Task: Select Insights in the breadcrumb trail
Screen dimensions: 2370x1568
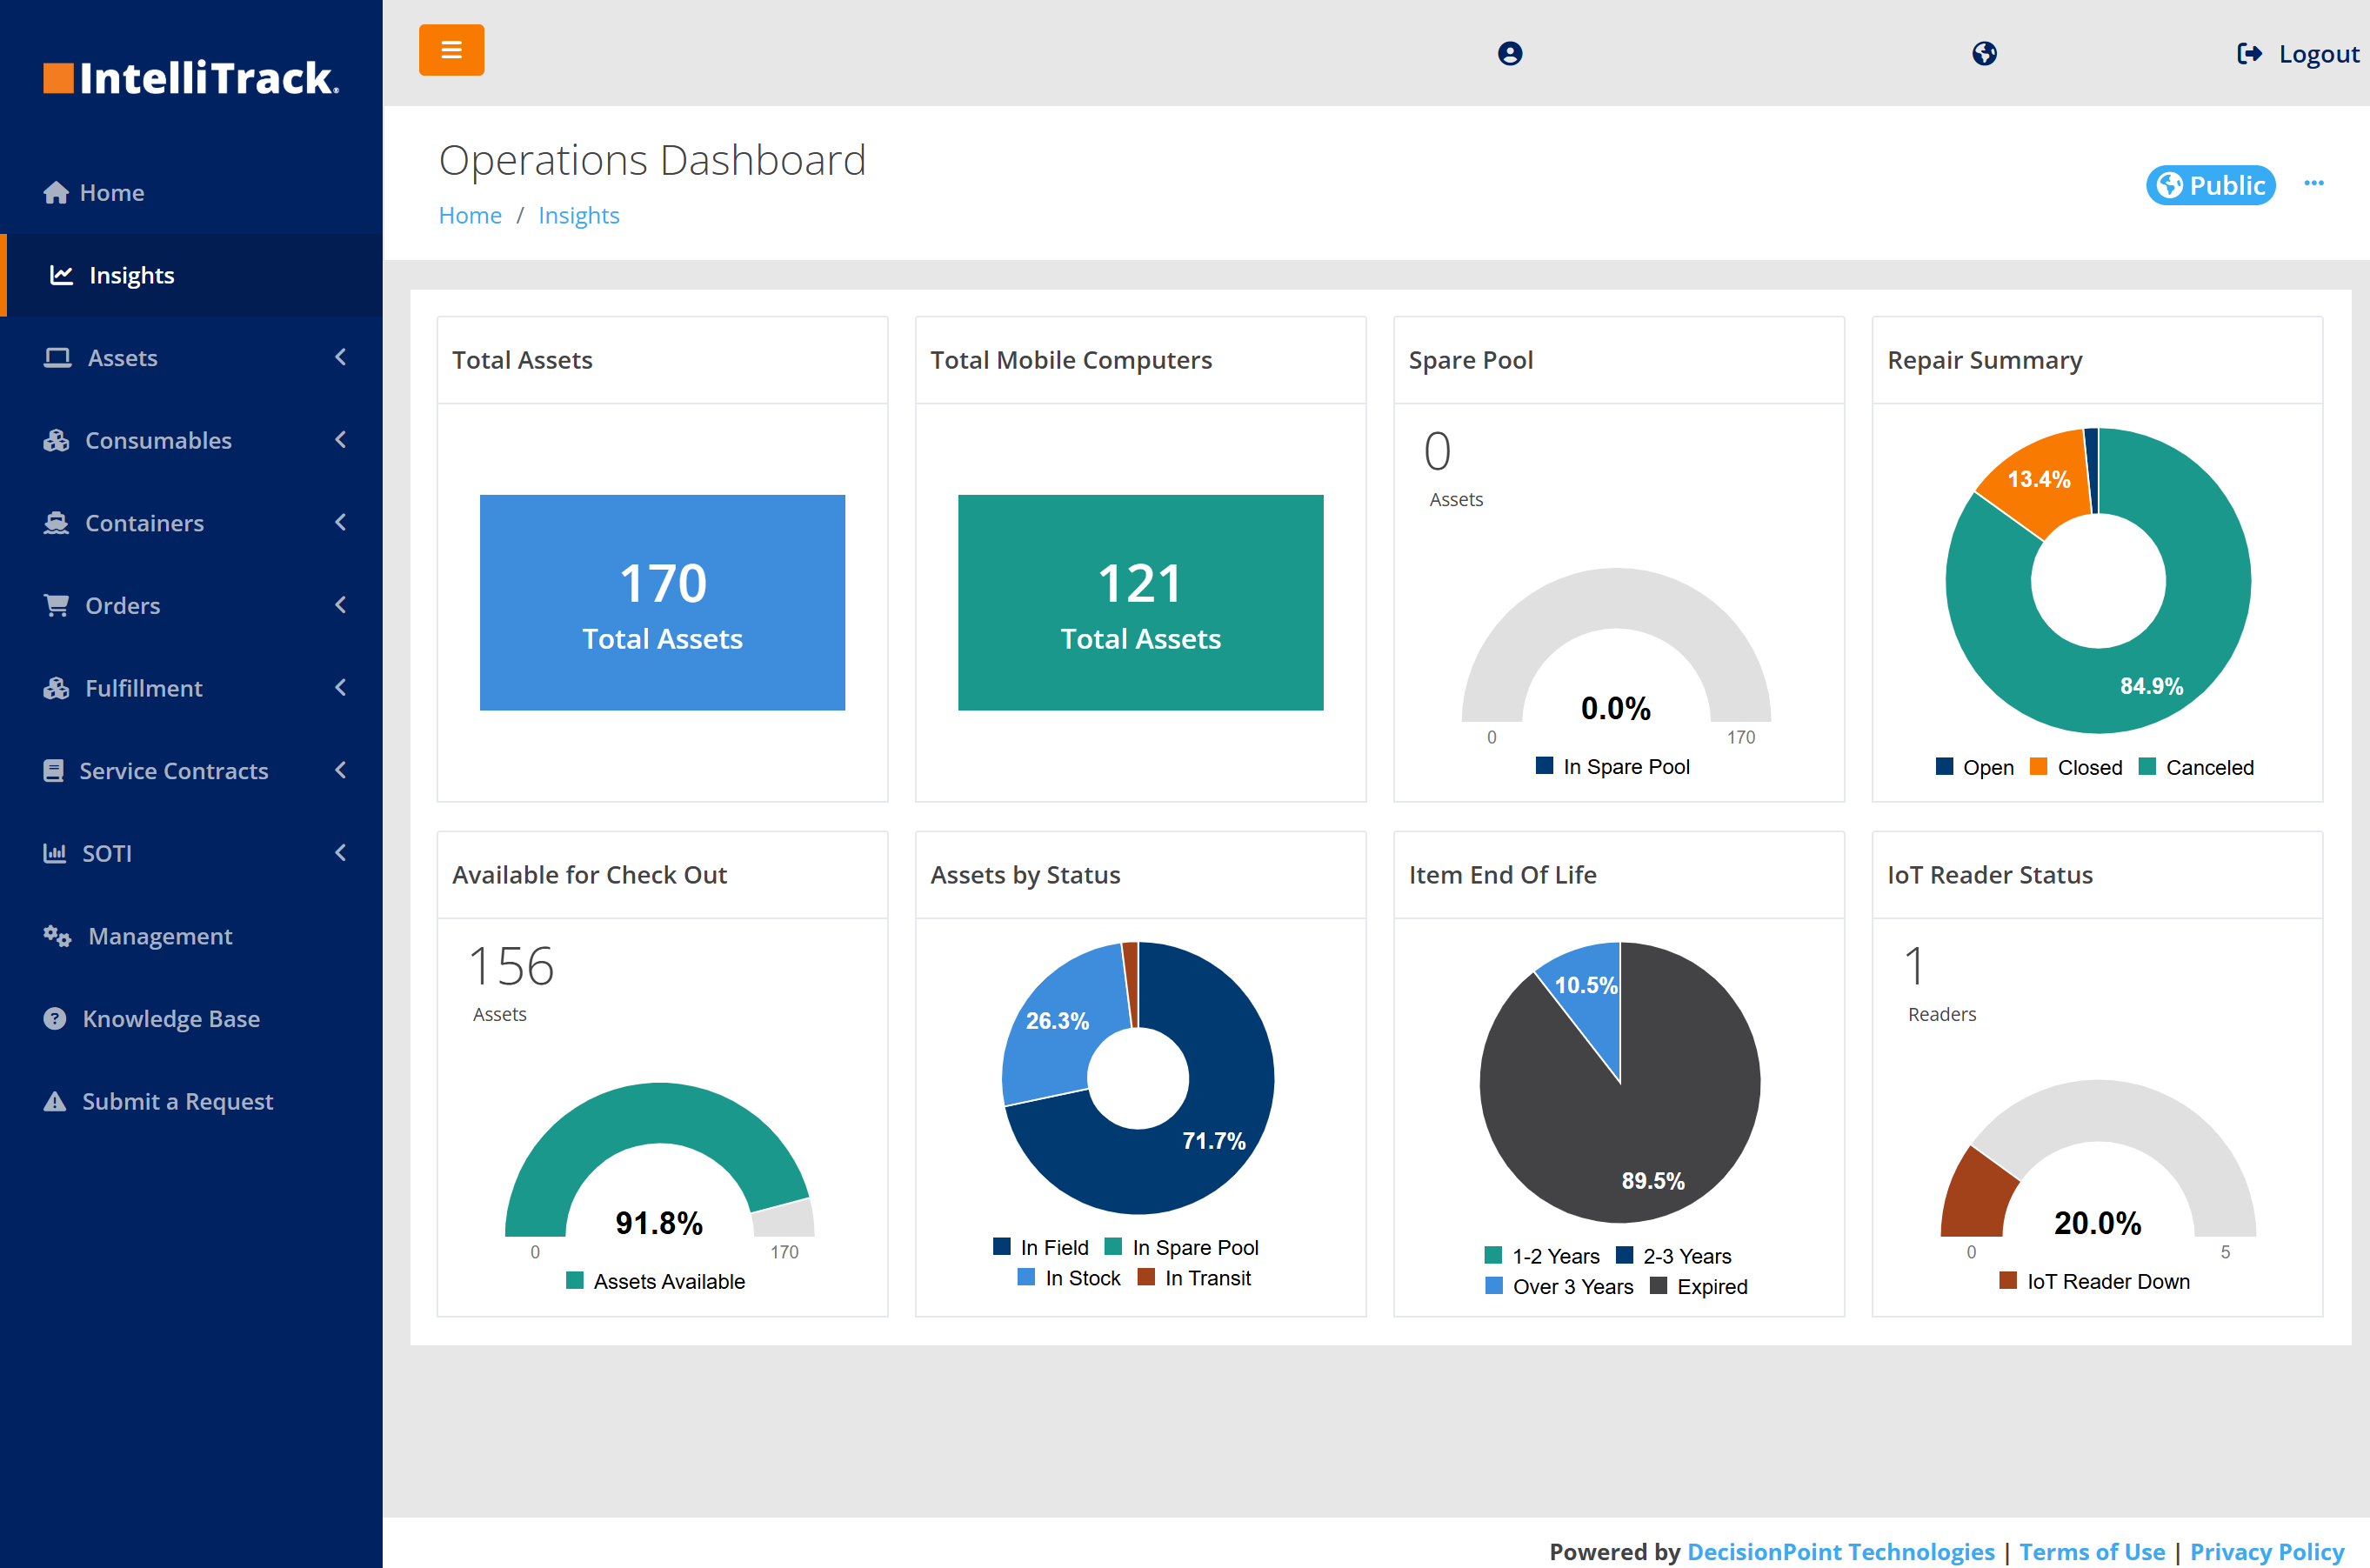Action: (578, 215)
